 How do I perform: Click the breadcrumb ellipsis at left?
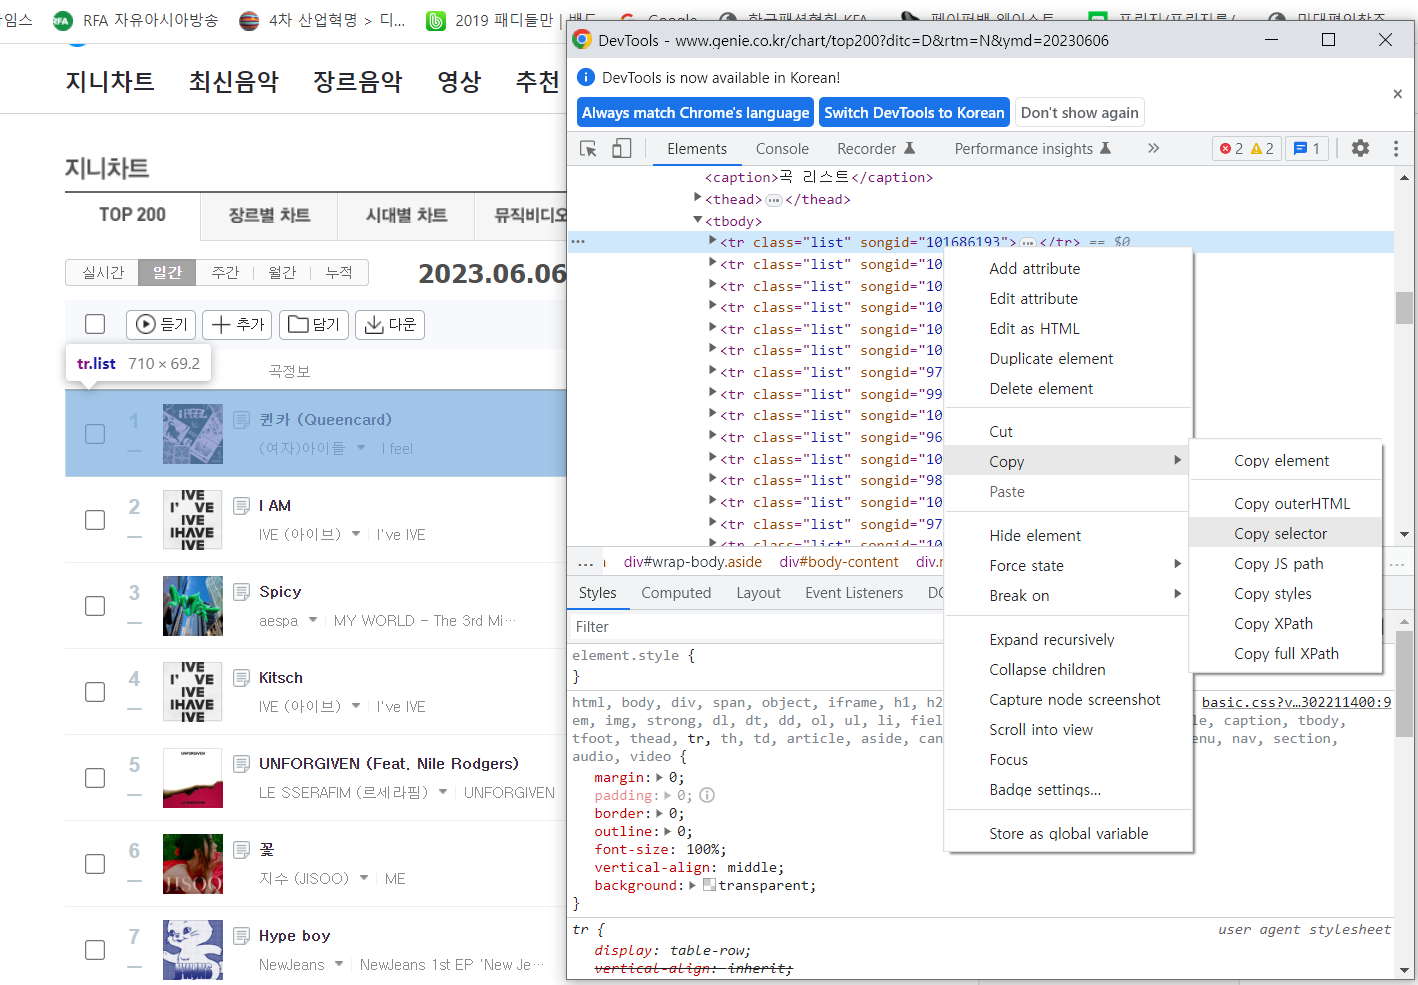[586, 563]
